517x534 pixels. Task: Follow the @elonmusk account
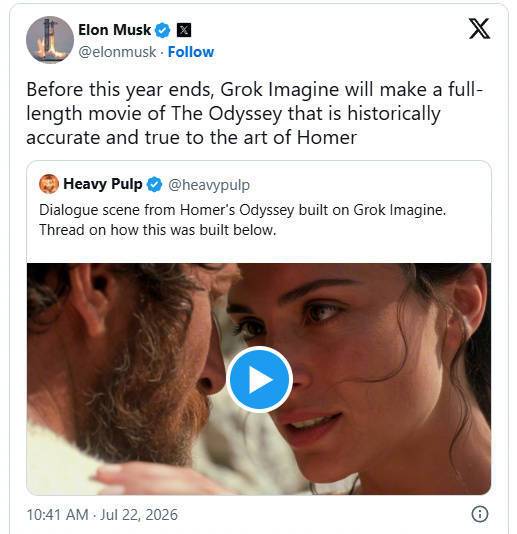pyautogui.click(x=191, y=52)
